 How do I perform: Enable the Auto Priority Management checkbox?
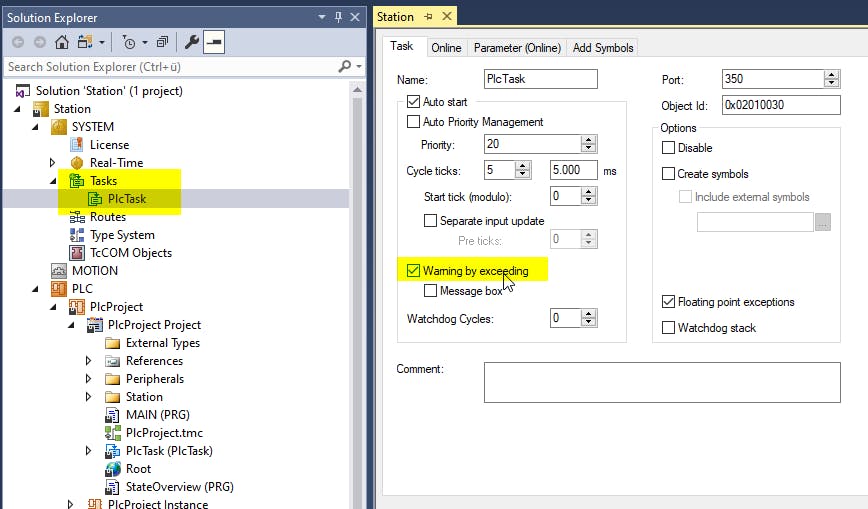coord(413,122)
